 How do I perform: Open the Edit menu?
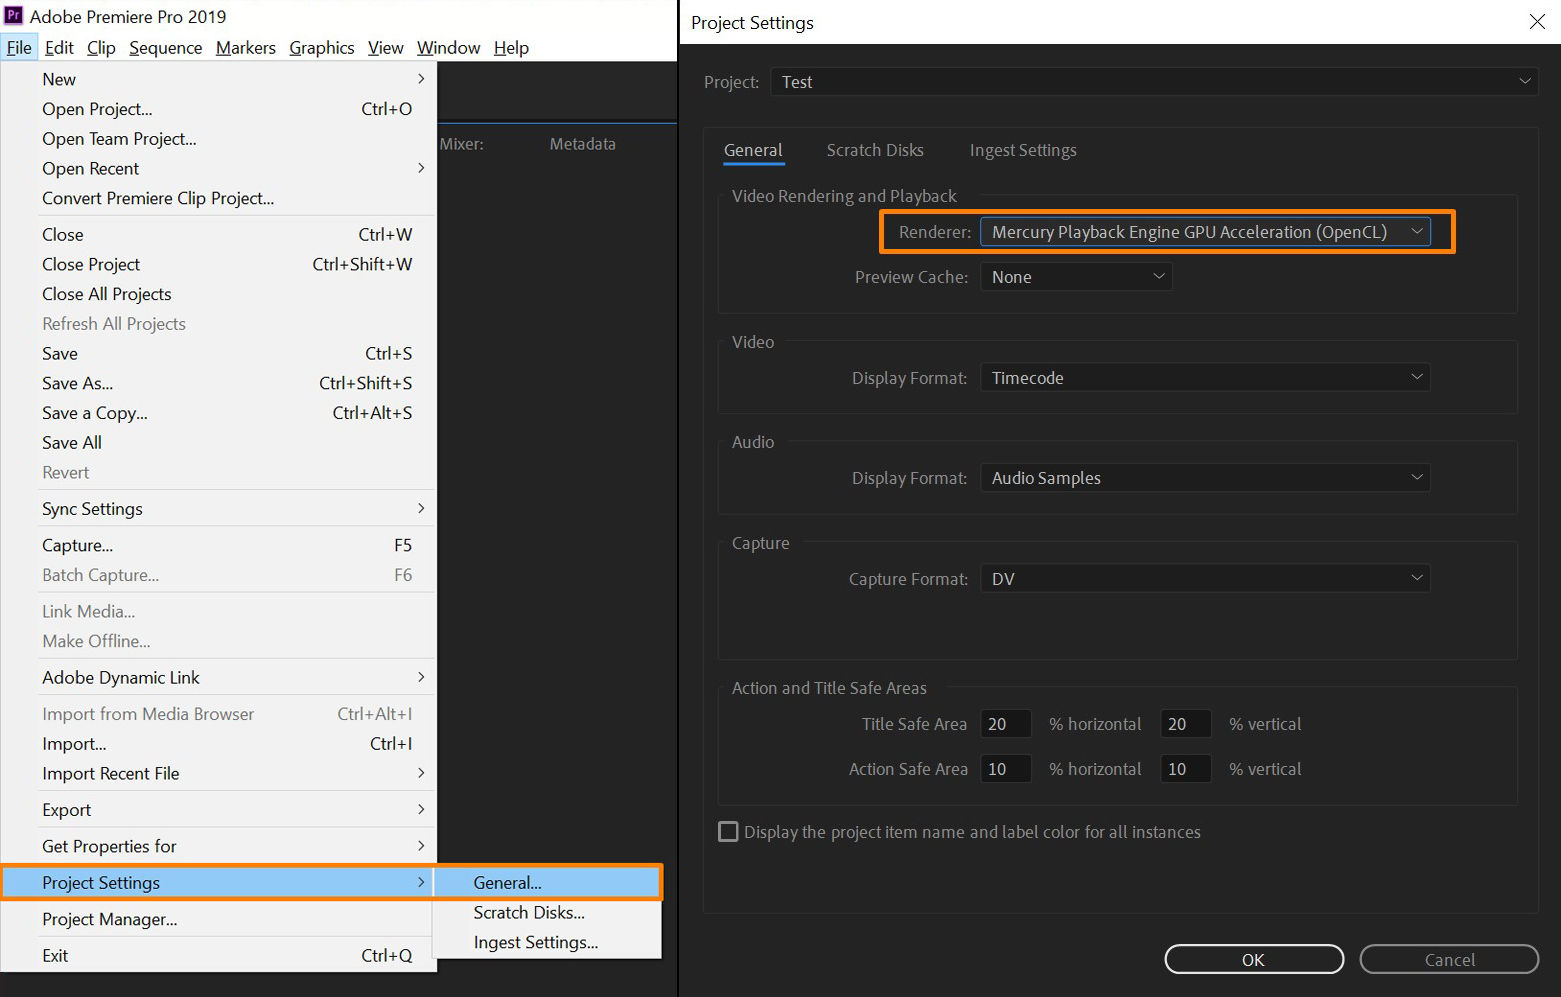click(x=59, y=48)
